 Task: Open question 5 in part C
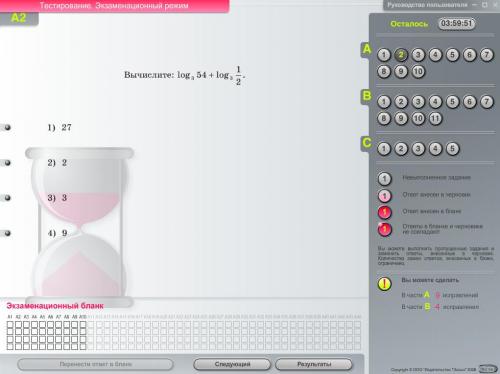452,149
